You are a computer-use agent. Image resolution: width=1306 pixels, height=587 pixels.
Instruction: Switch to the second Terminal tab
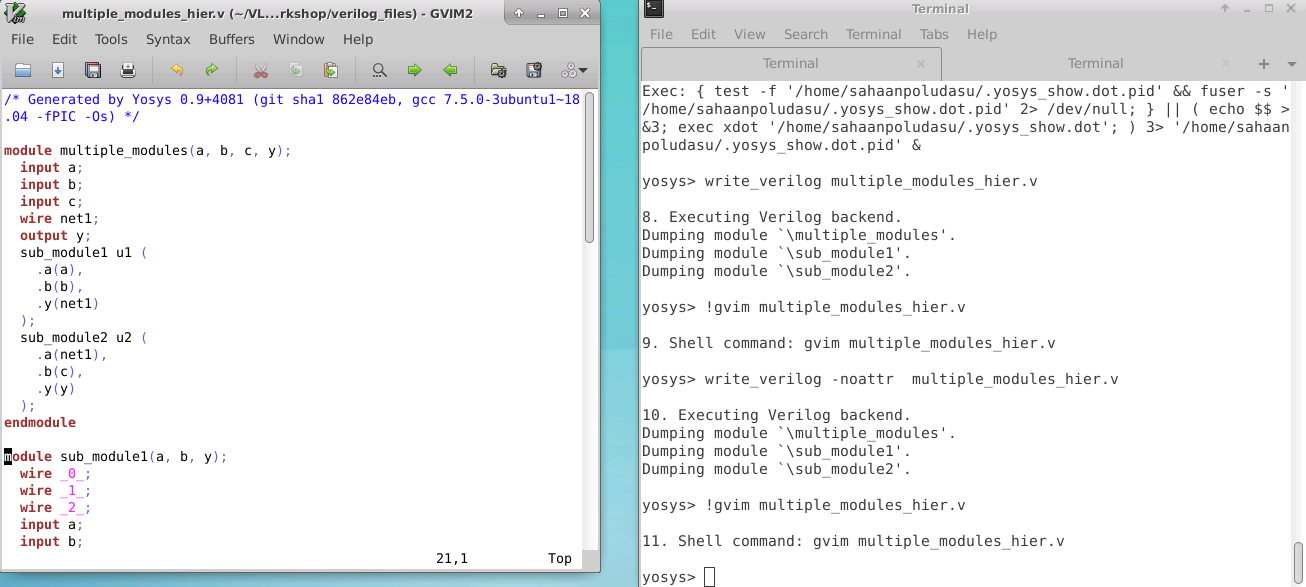(x=1095, y=63)
